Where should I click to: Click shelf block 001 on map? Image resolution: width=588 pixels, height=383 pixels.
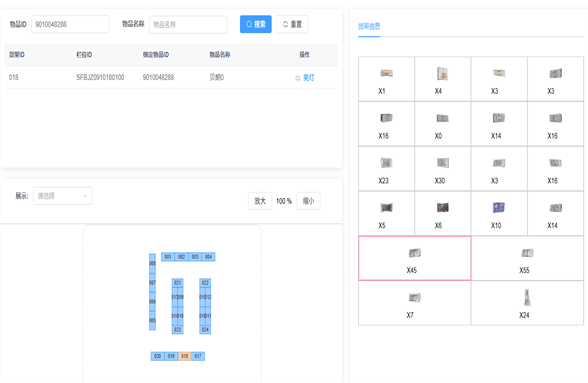point(168,257)
